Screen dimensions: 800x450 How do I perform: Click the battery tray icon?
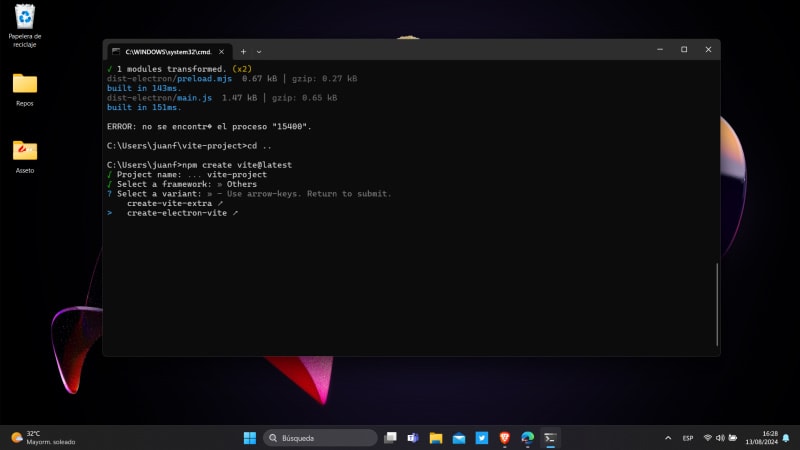point(733,438)
